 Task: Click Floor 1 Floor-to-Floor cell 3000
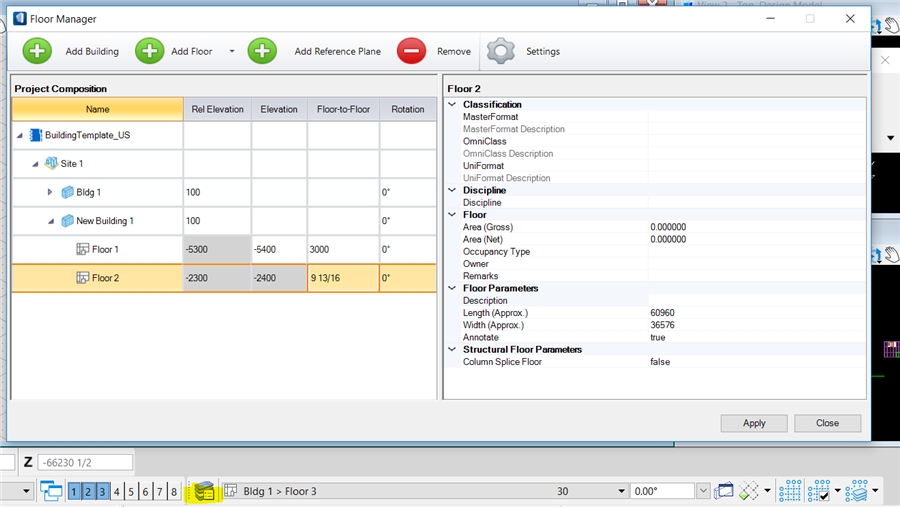343,249
